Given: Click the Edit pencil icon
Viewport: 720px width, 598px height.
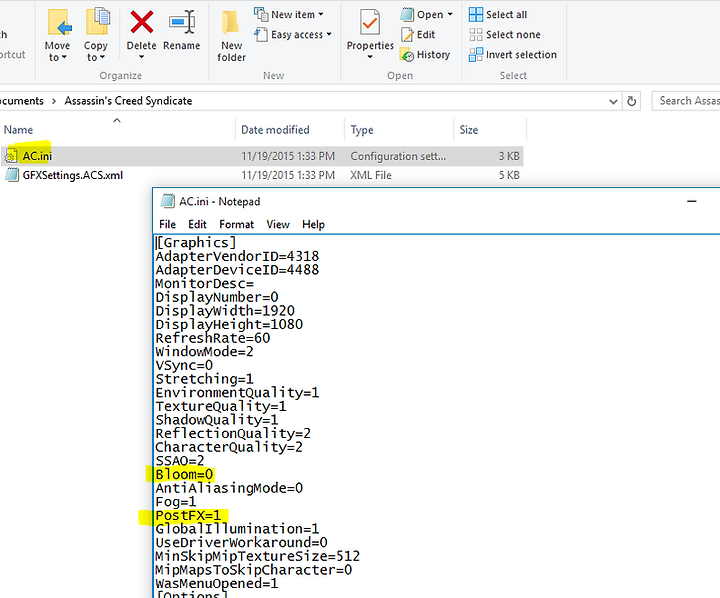Looking at the screenshot, I should point(407,34).
